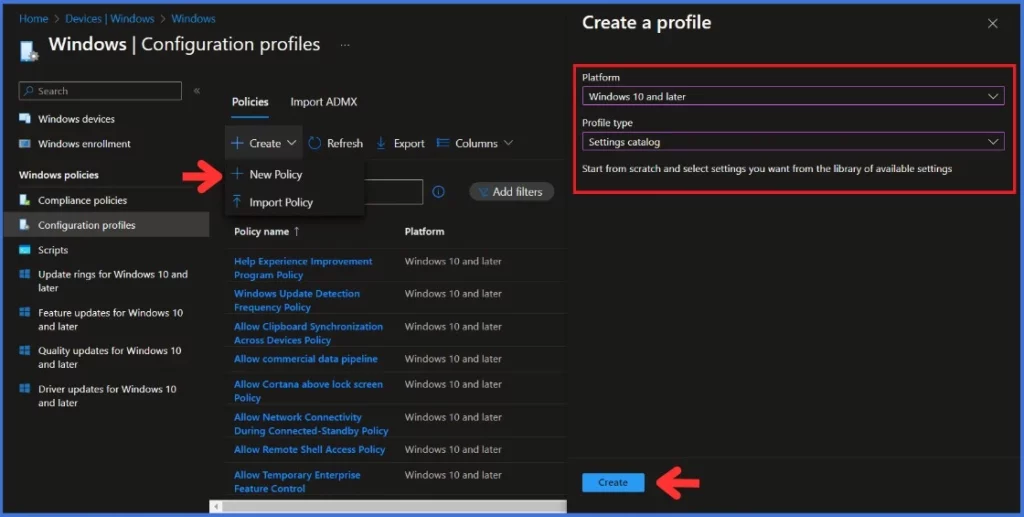Open Windows enrollment in sidebar

point(84,144)
